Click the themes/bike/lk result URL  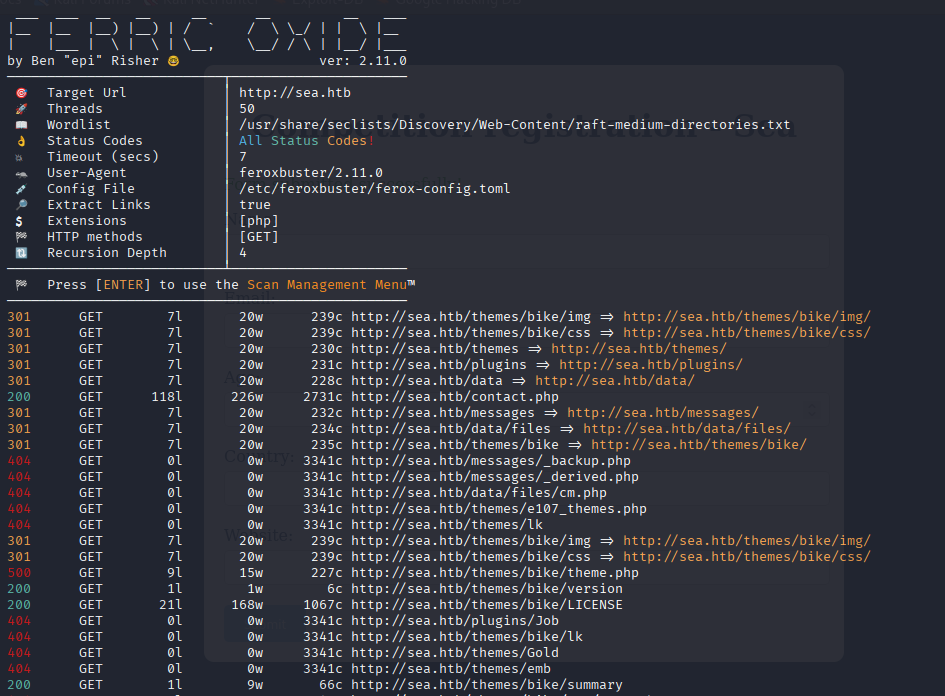tap(467, 637)
